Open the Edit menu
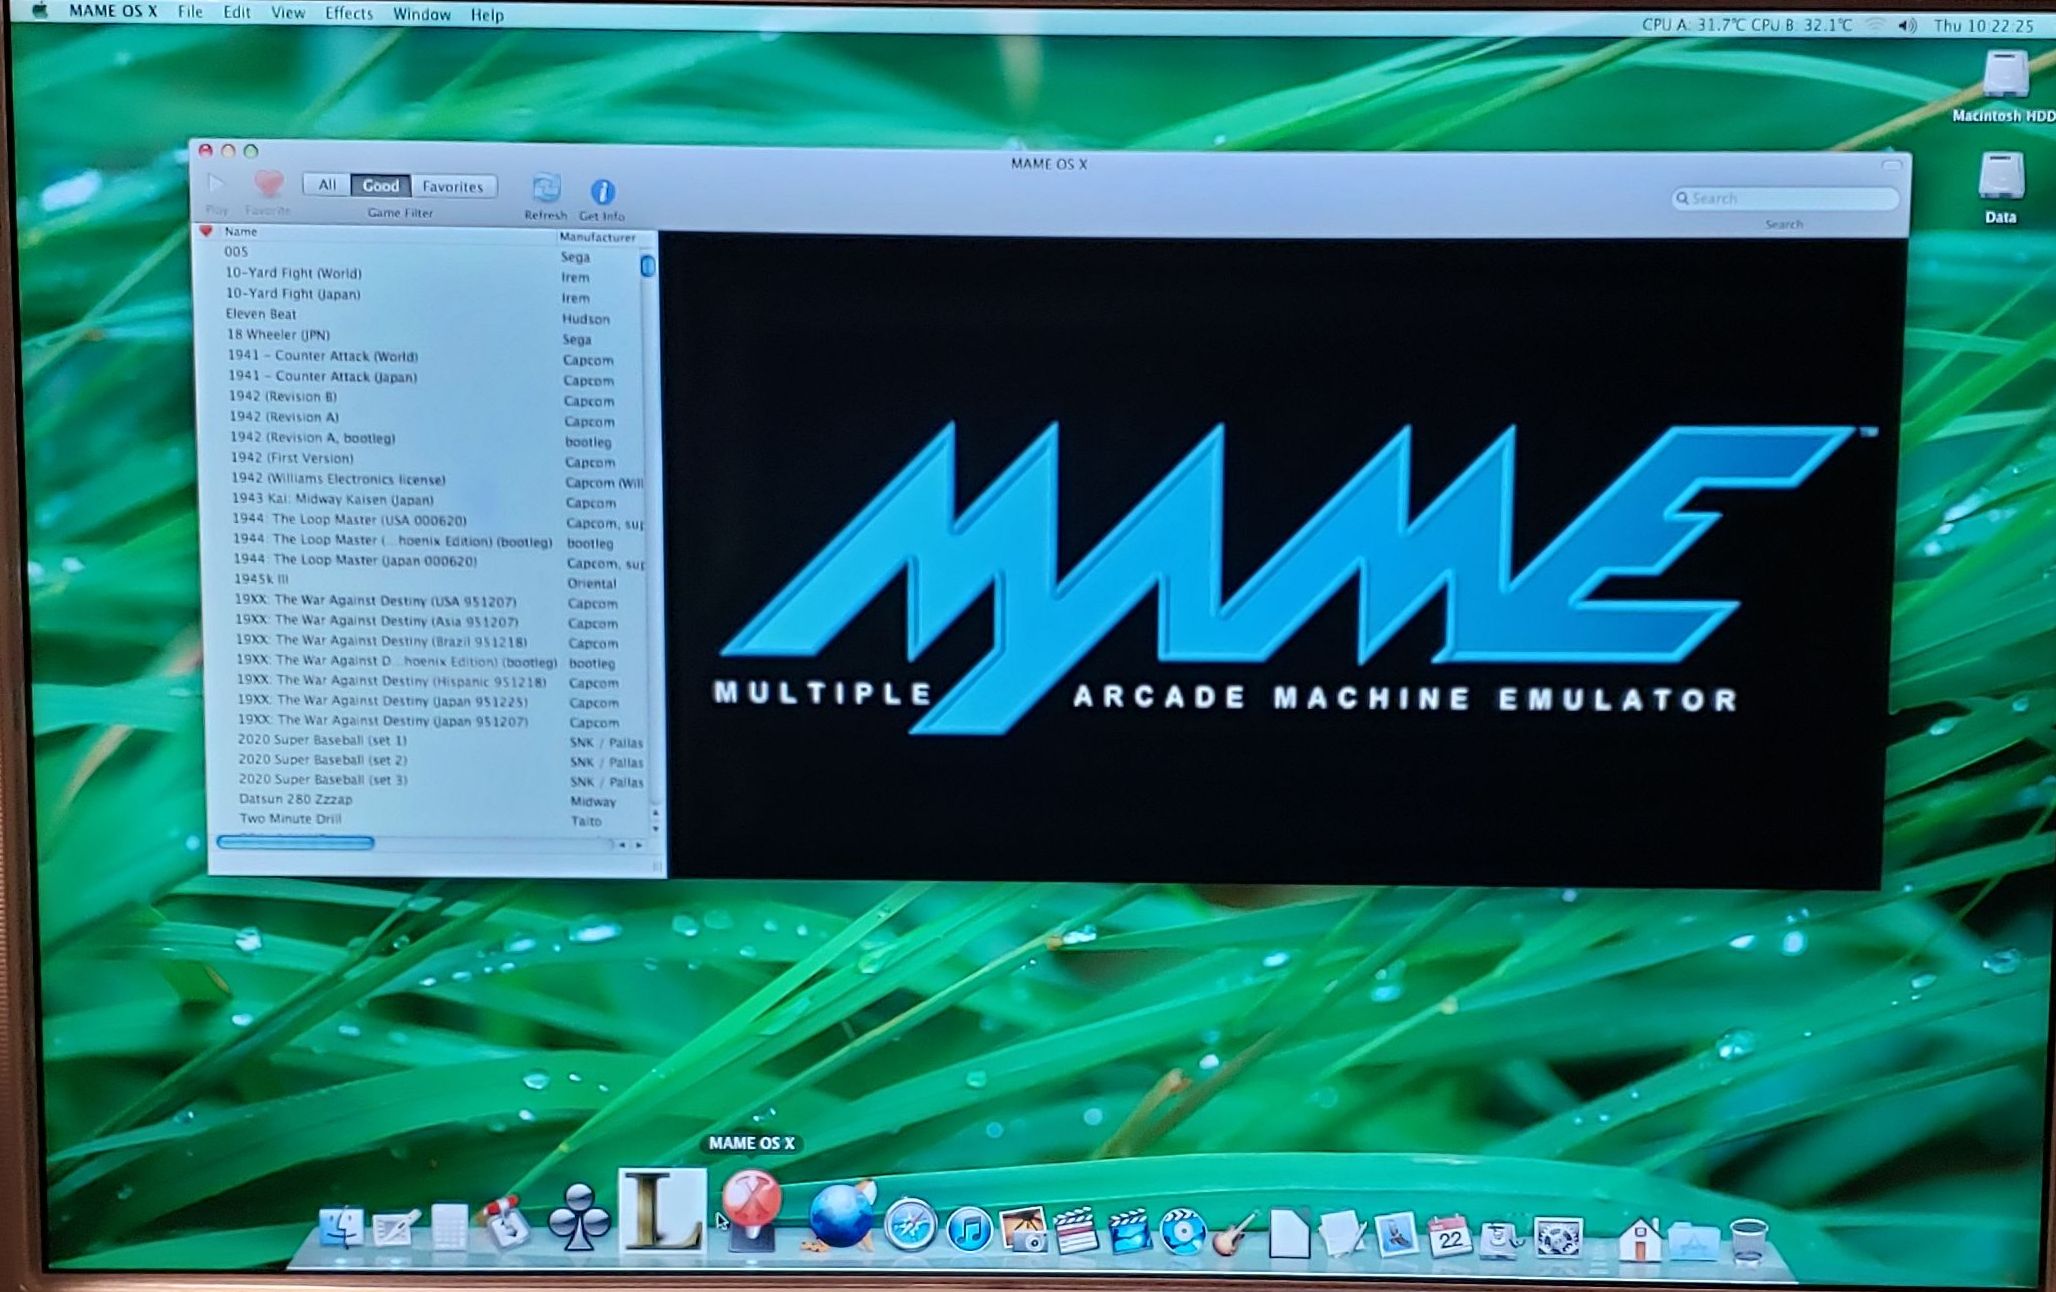Screen dimensions: 2056x1292 (237, 12)
